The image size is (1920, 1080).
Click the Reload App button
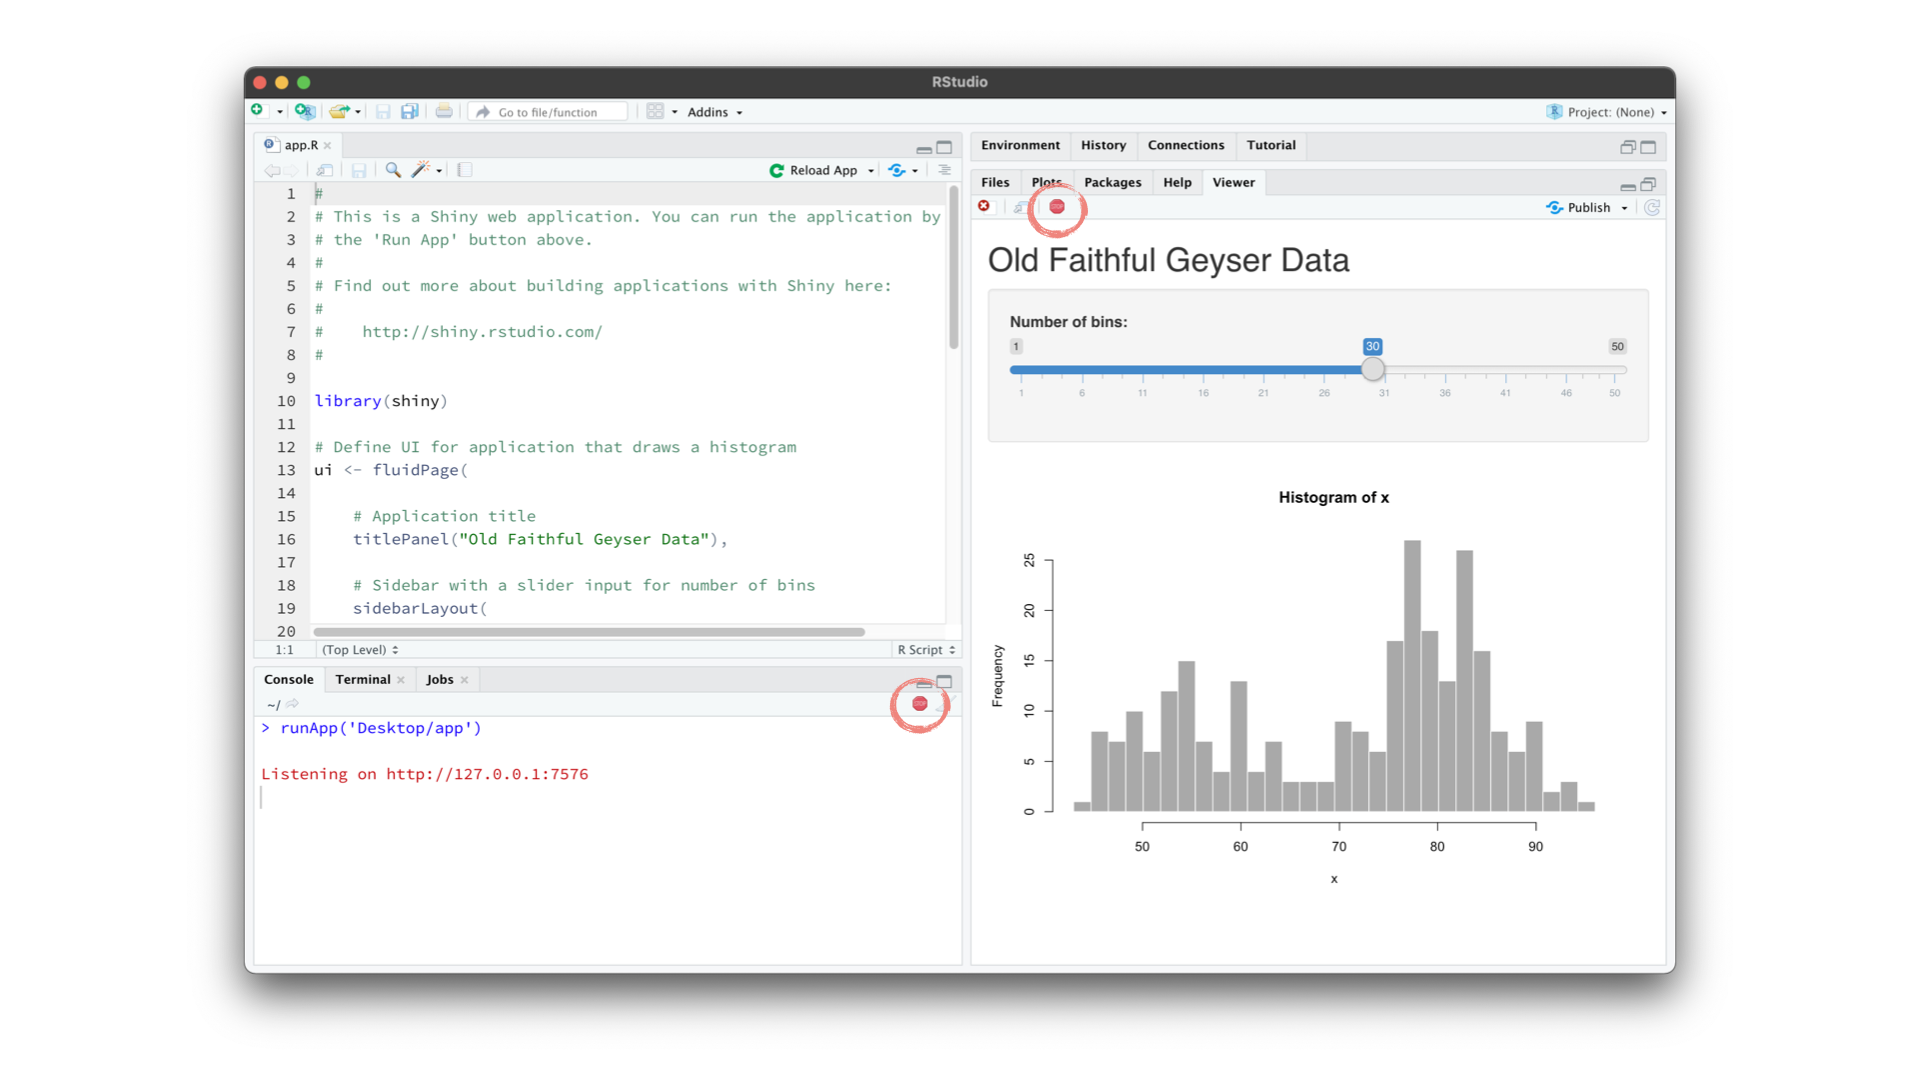click(x=820, y=170)
